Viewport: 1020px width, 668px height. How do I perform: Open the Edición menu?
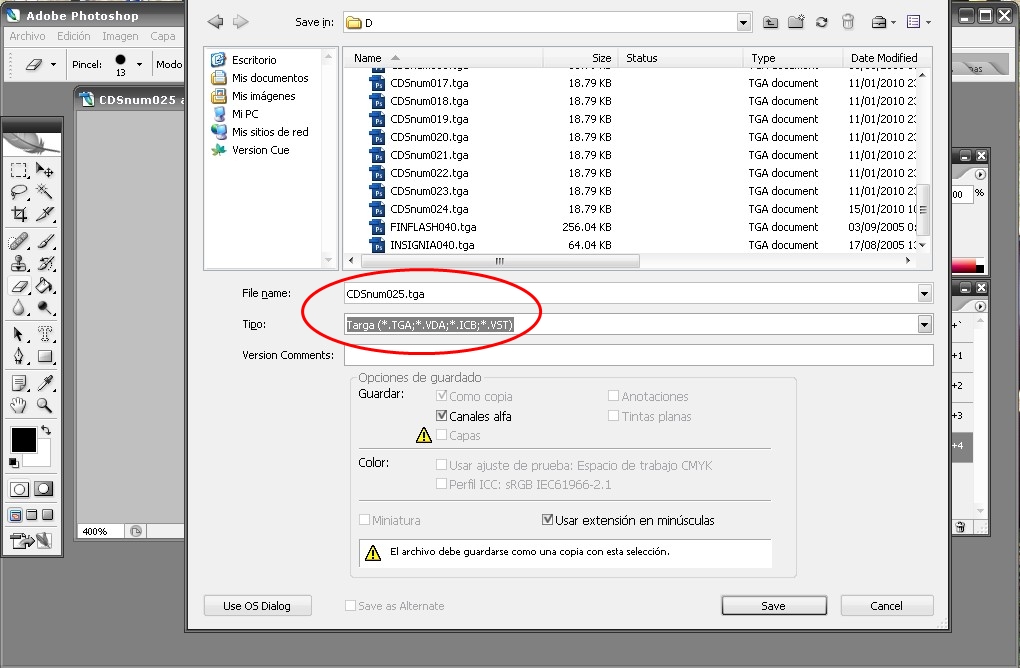tap(74, 36)
